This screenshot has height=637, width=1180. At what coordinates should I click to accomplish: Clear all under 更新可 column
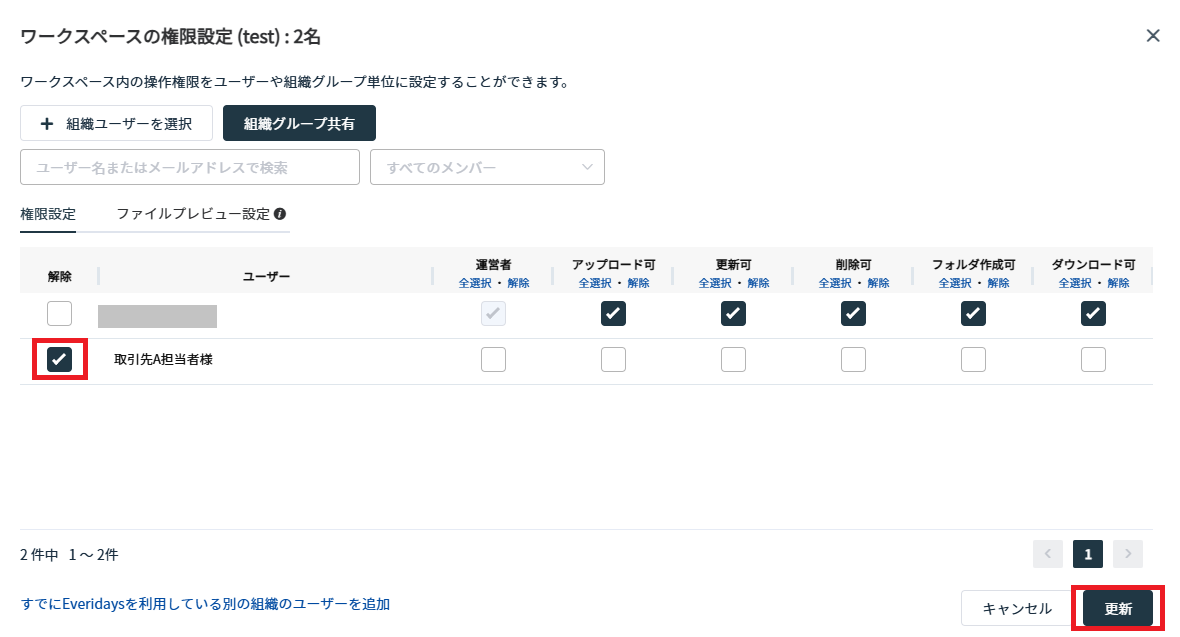pos(759,283)
